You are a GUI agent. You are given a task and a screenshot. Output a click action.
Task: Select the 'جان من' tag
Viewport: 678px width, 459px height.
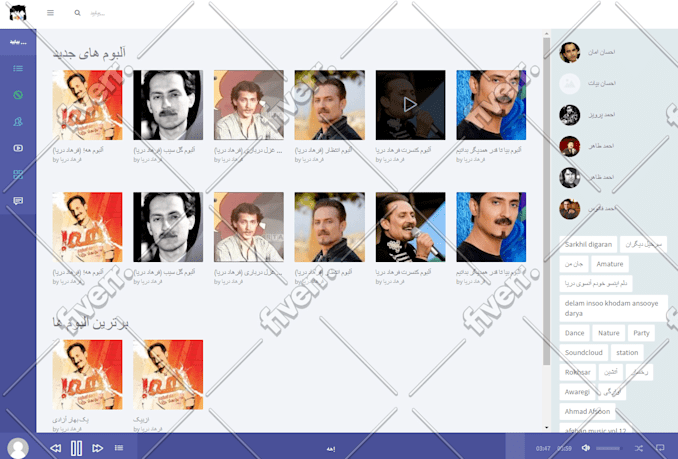574,264
